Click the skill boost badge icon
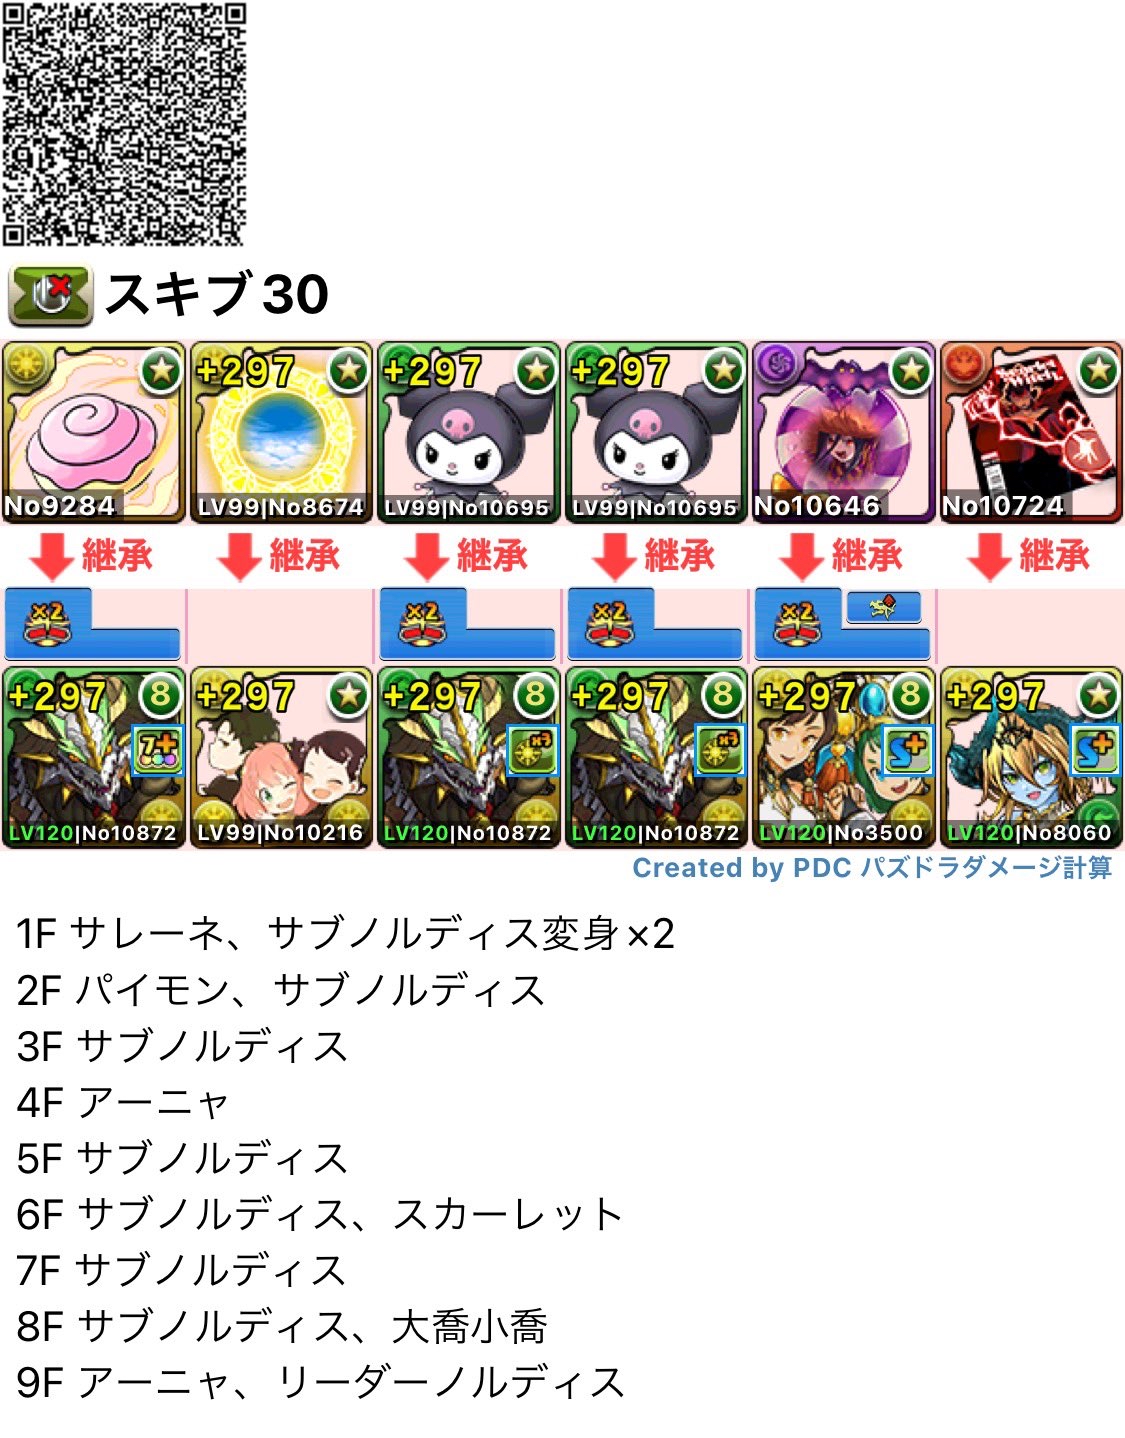1125x1438 pixels. pos(50,296)
